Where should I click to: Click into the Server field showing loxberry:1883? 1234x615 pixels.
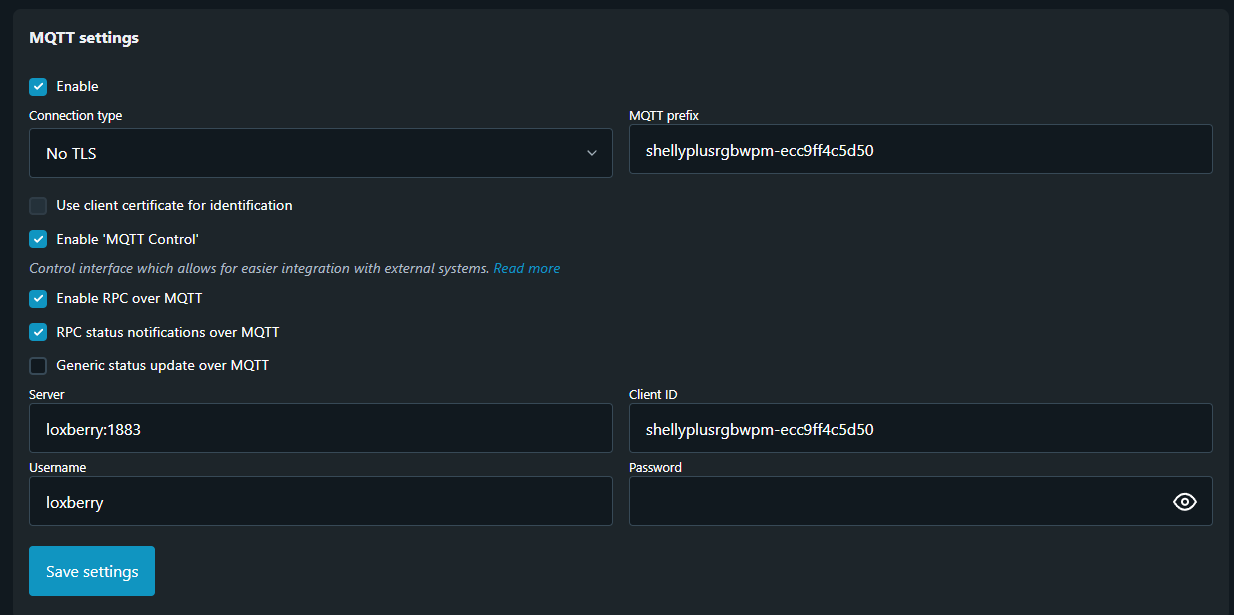tap(320, 428)
